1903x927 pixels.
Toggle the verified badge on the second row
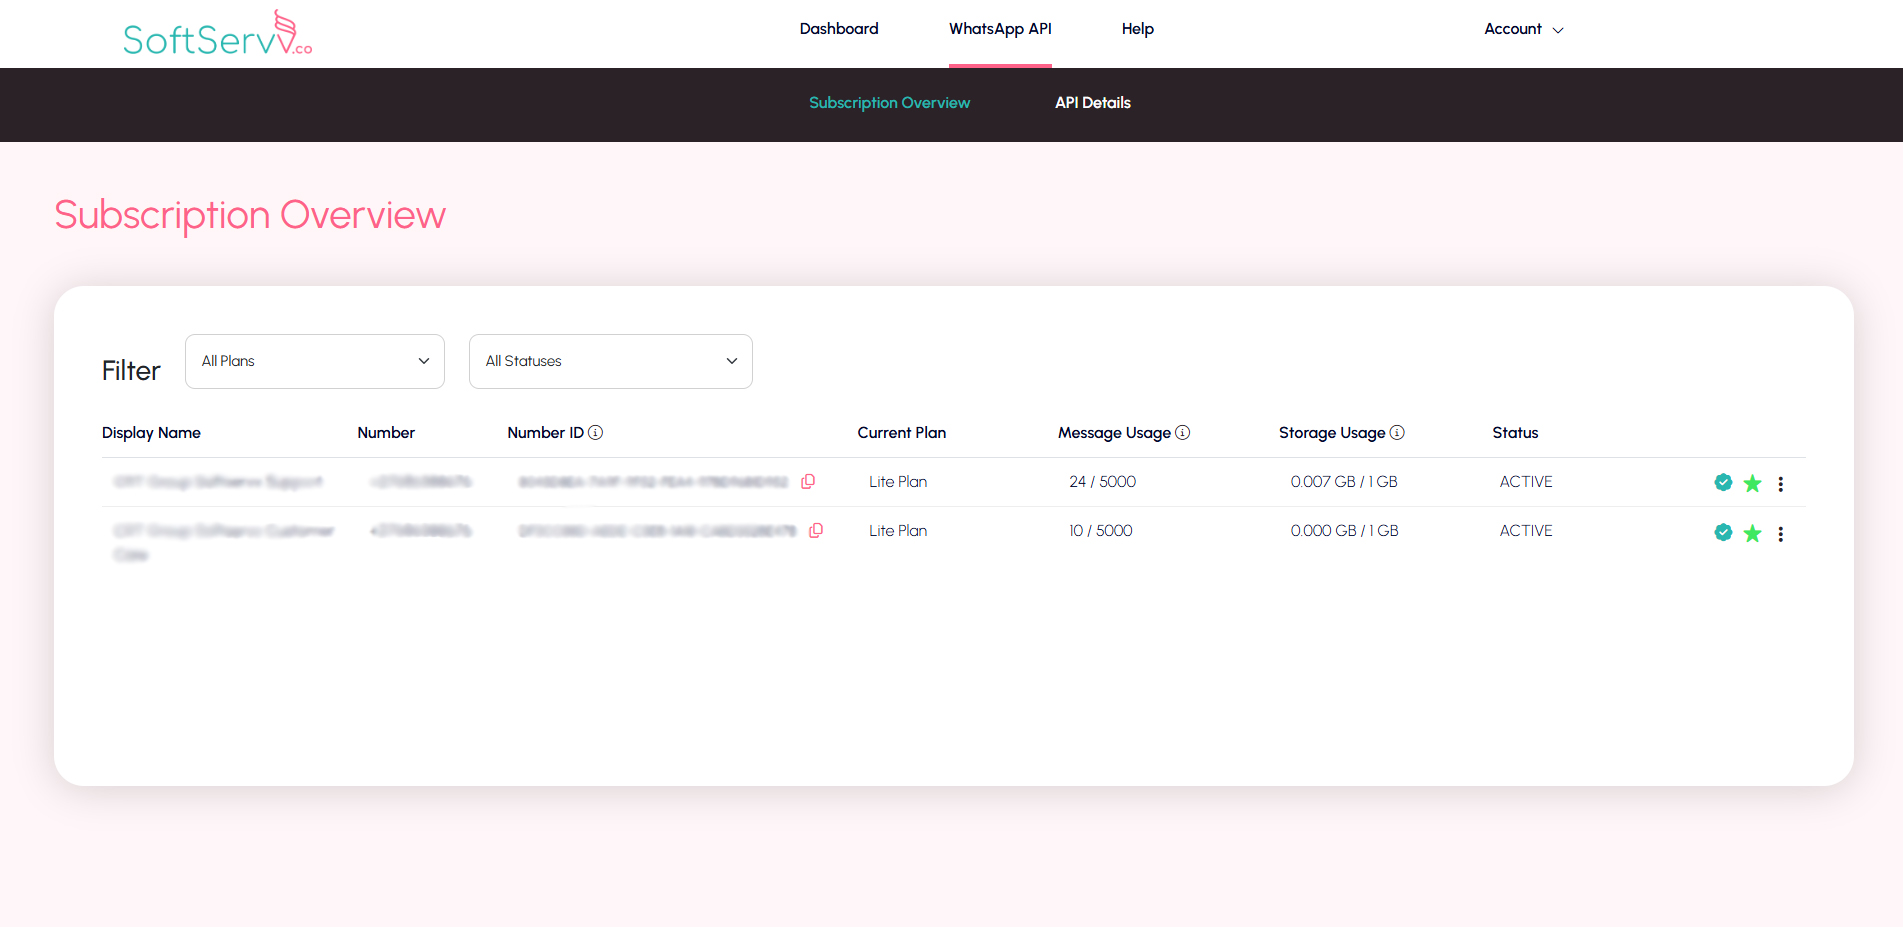pos(1723,533)
